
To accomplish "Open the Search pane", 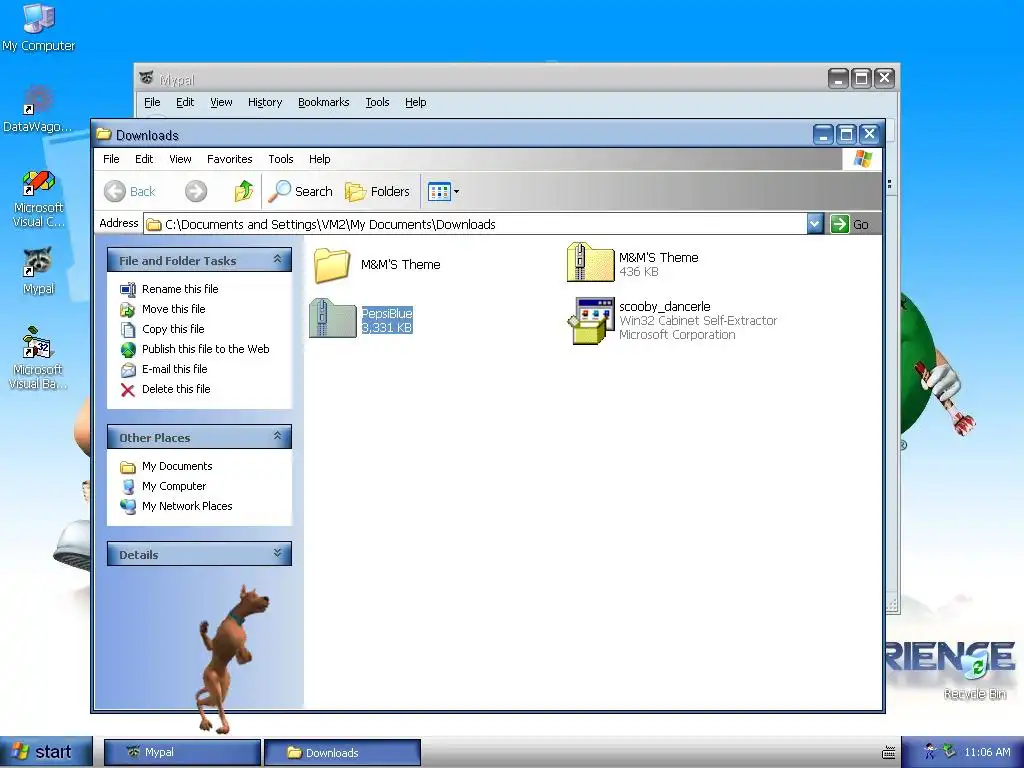I will point(300,191).
